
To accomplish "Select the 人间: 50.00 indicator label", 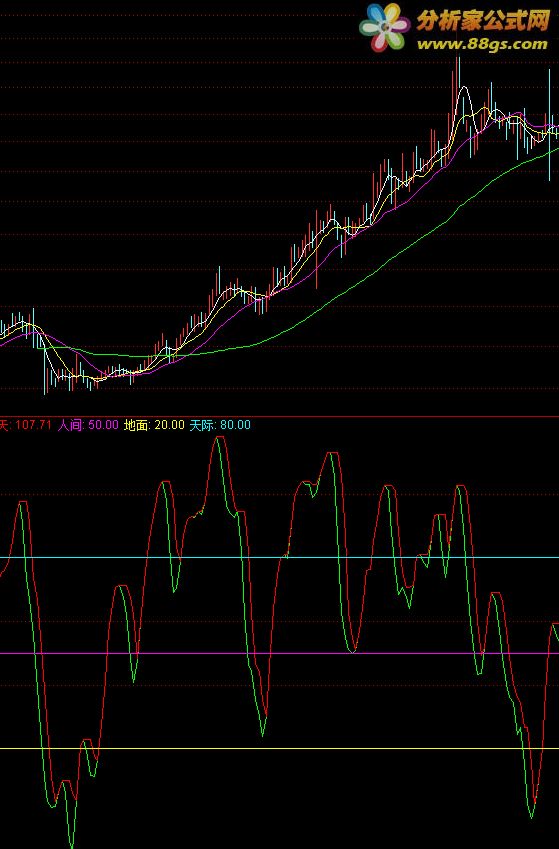I will (88, 425).
